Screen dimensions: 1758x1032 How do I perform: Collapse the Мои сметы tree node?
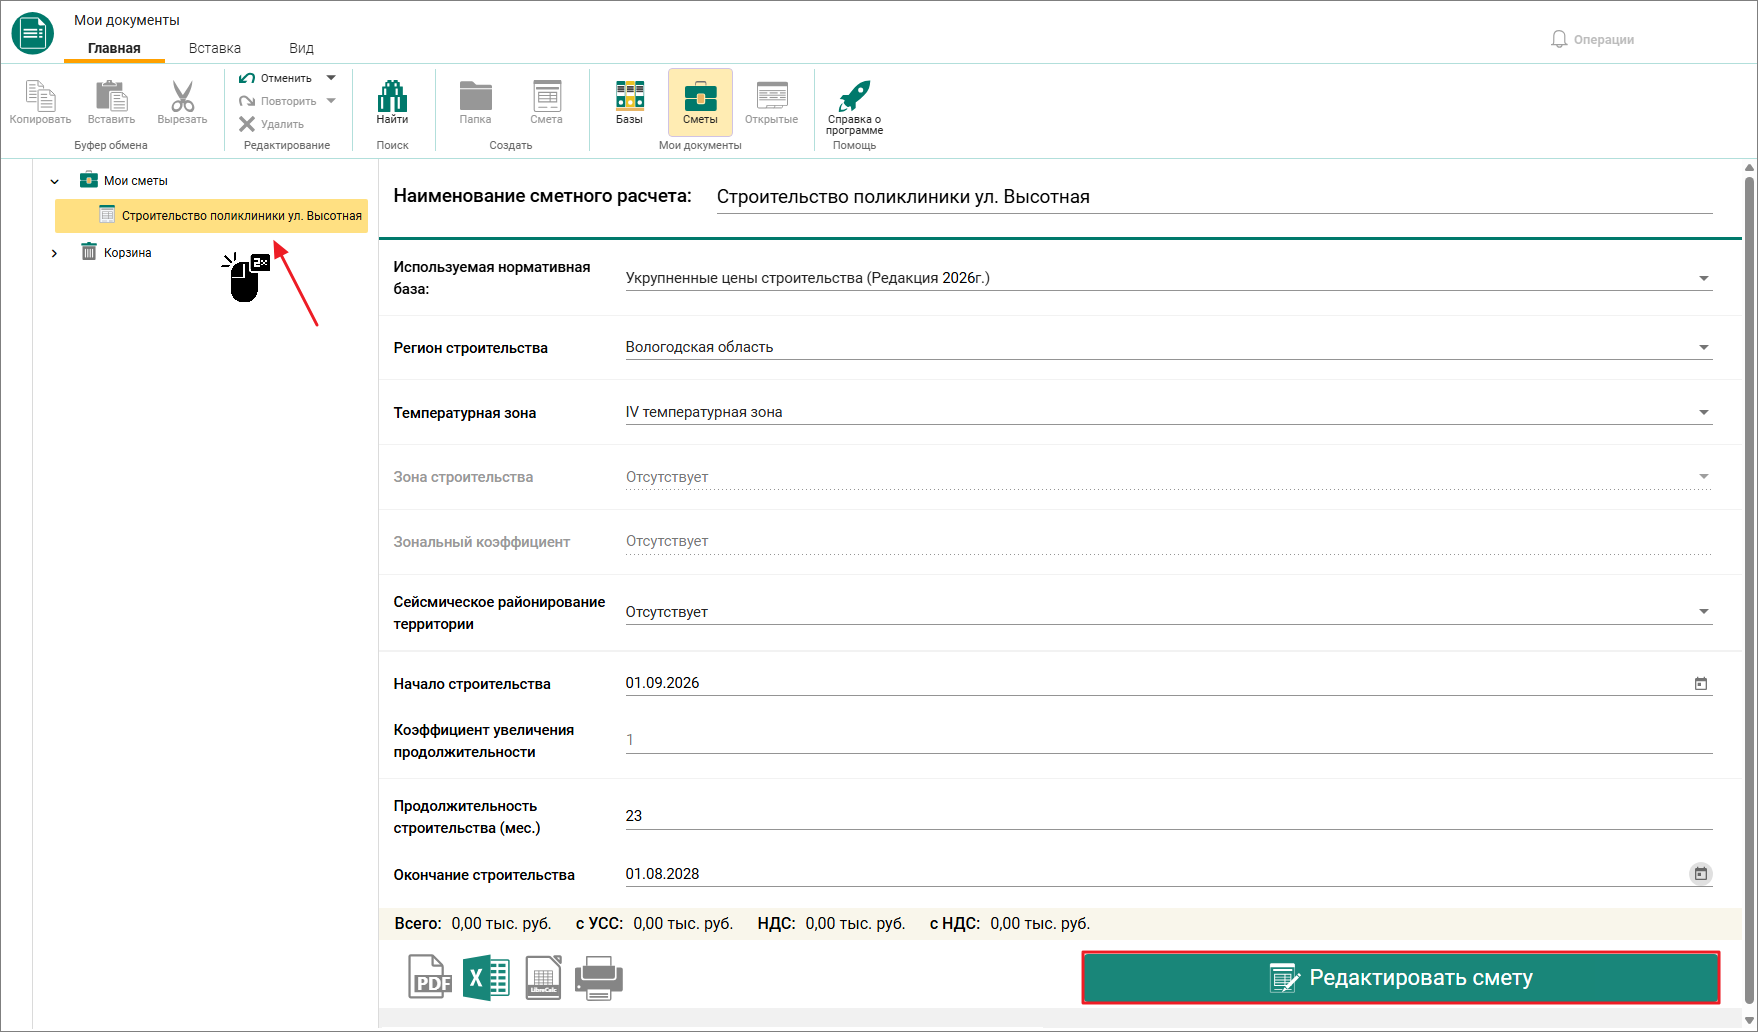(x=54, y=181)
